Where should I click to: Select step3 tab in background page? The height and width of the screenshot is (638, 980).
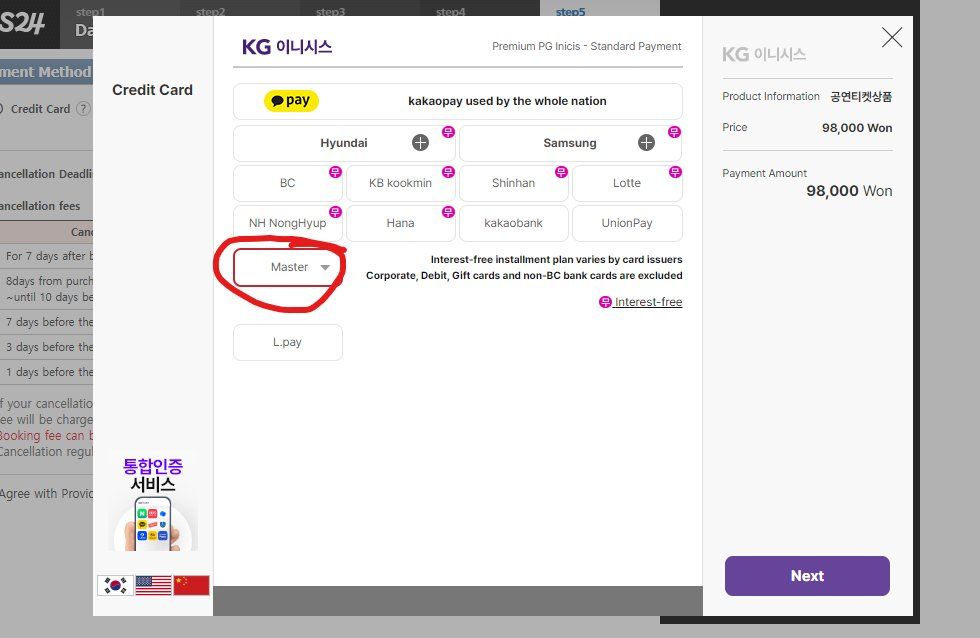point(331,12)
